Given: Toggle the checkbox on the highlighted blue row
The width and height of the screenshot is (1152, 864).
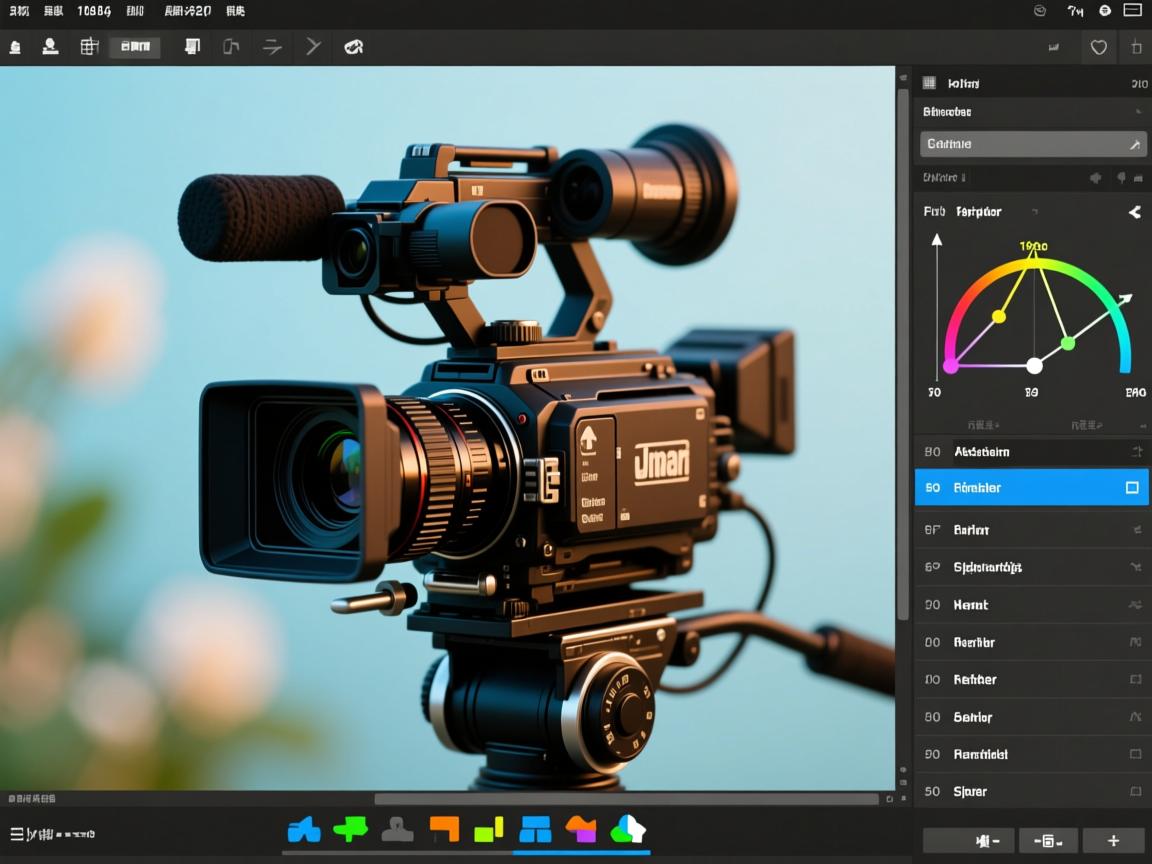Looking at the screenshot, I should point(1132,488).
